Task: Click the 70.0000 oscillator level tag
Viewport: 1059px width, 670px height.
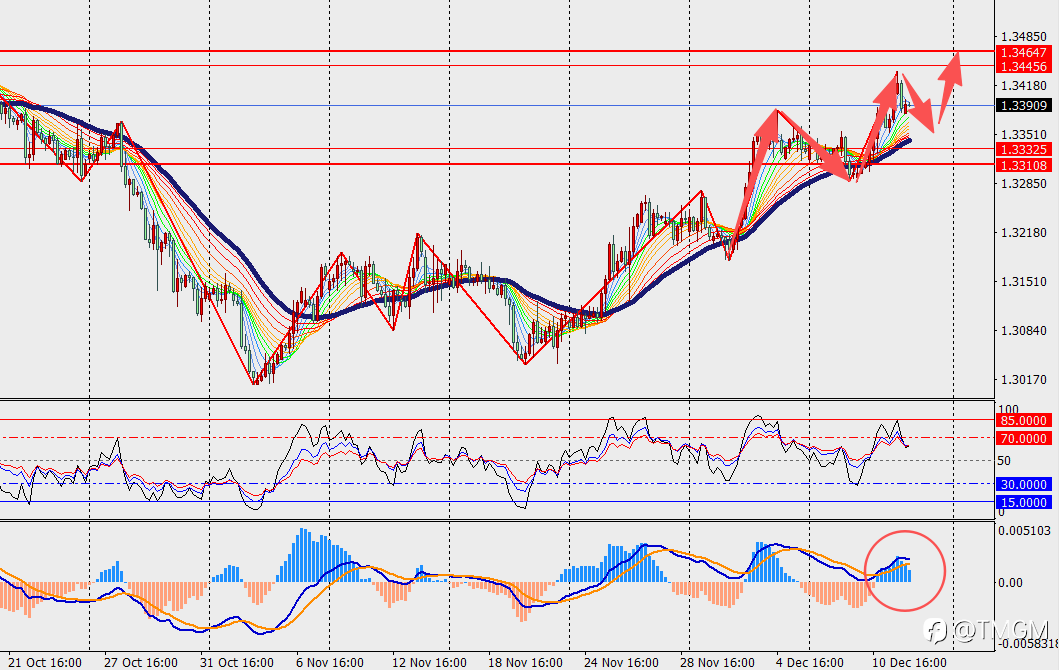Action: click(1024, 439)
